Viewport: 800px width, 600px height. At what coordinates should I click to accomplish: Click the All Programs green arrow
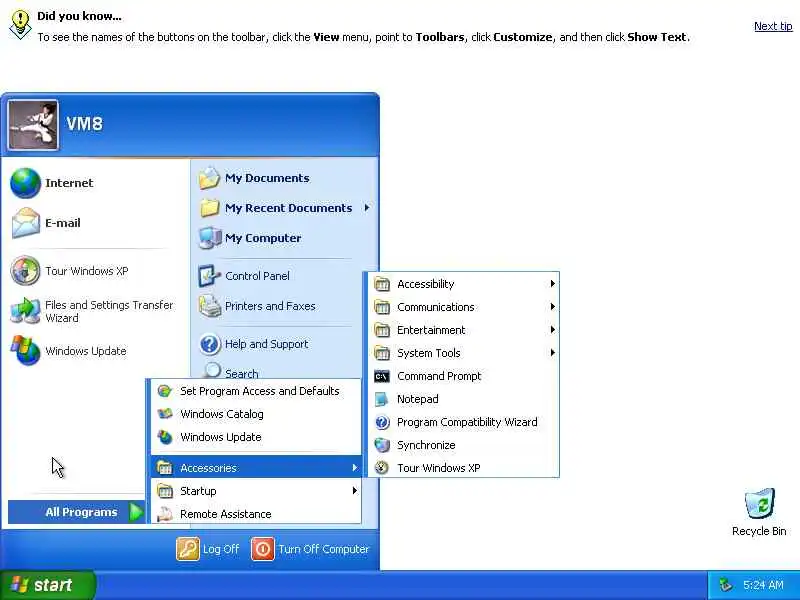(136, 512)
